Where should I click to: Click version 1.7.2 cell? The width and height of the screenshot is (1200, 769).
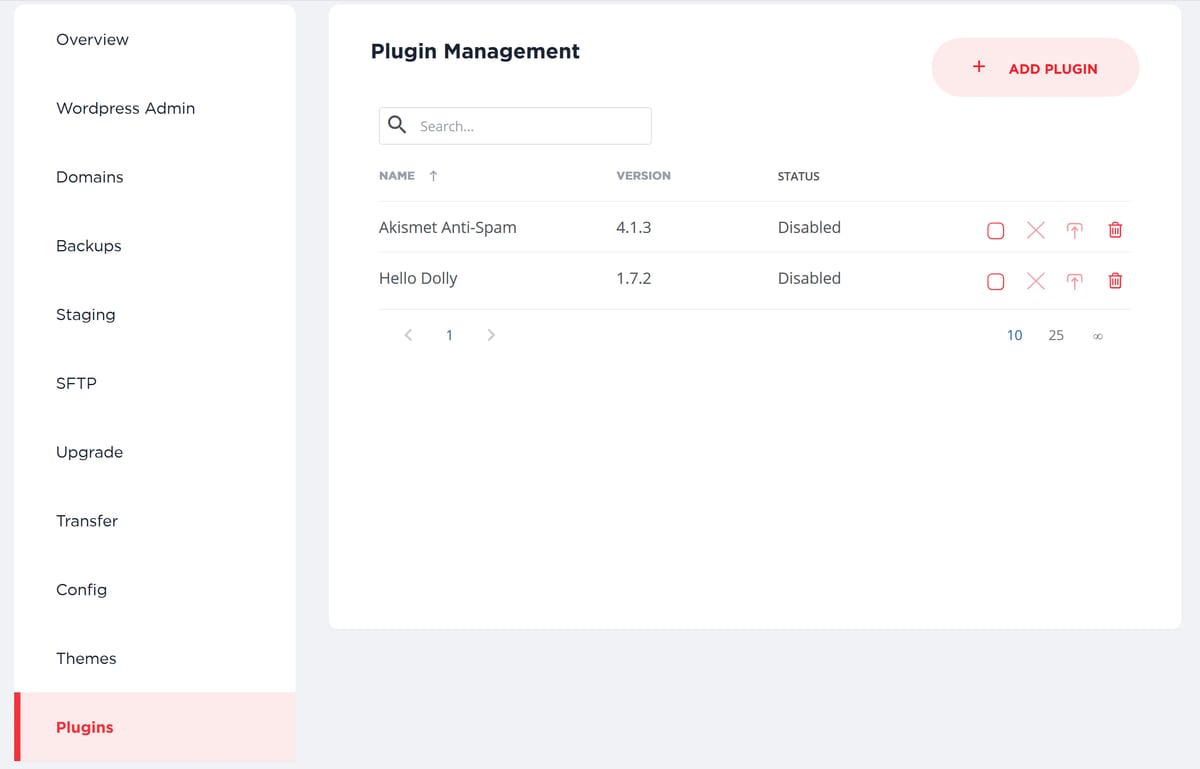coord(633,278)
